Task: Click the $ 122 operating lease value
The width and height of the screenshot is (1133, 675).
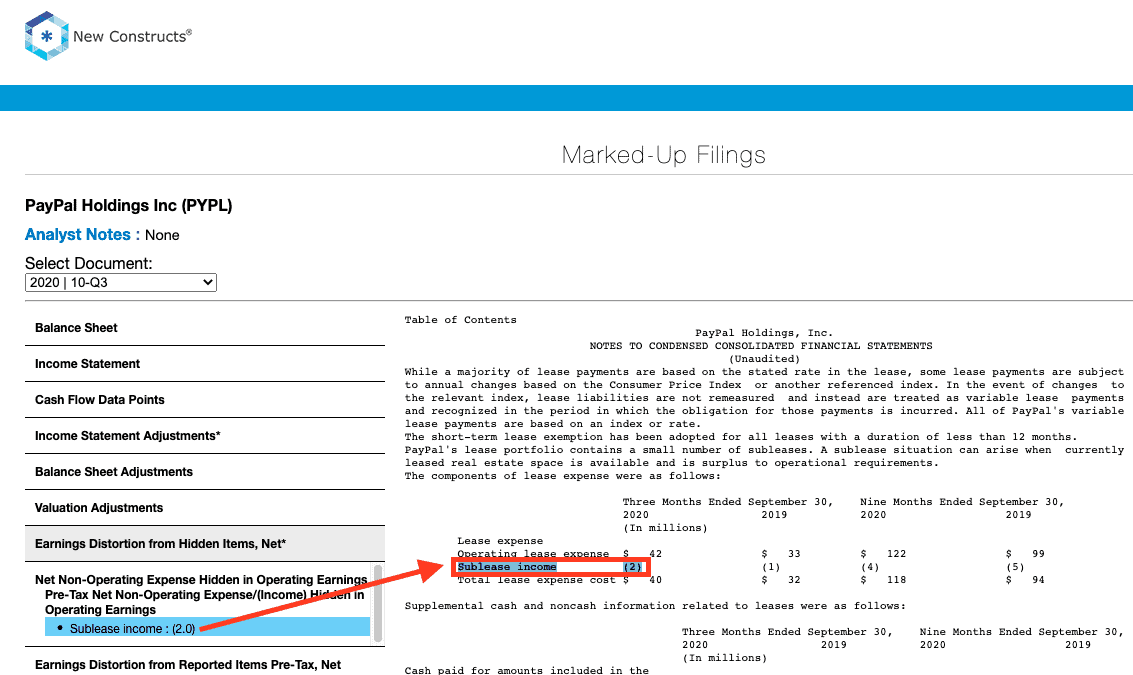Action: point(883,554)
